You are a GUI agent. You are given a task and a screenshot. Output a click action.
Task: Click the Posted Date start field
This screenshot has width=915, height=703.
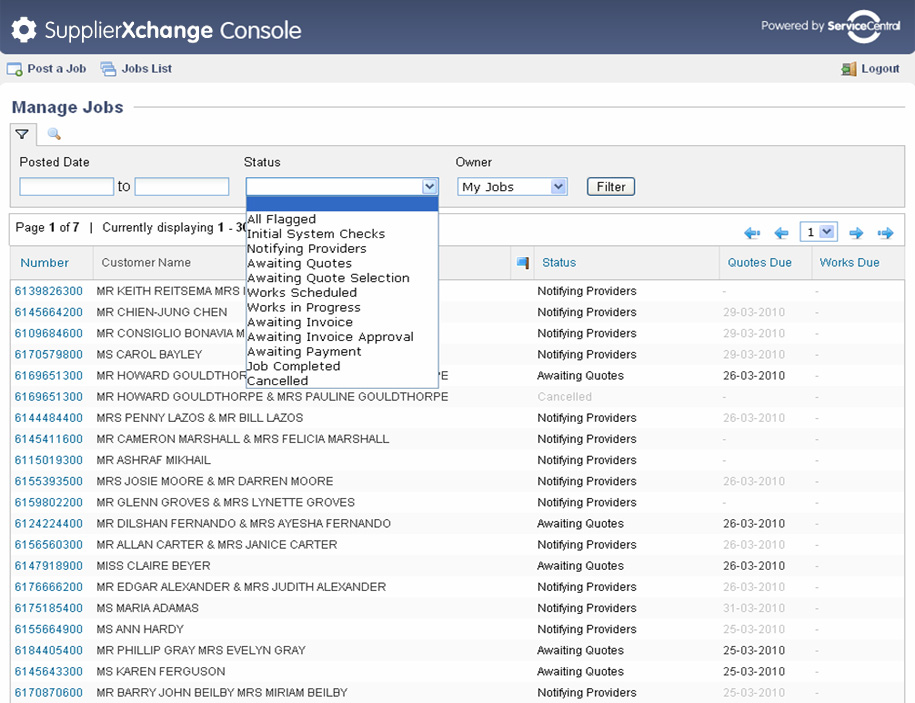(67, 186)
